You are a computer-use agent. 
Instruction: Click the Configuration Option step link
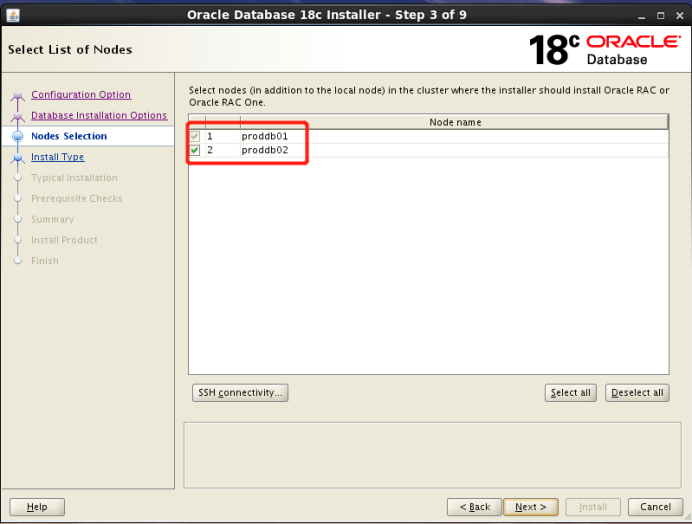(x=81, y=94)
